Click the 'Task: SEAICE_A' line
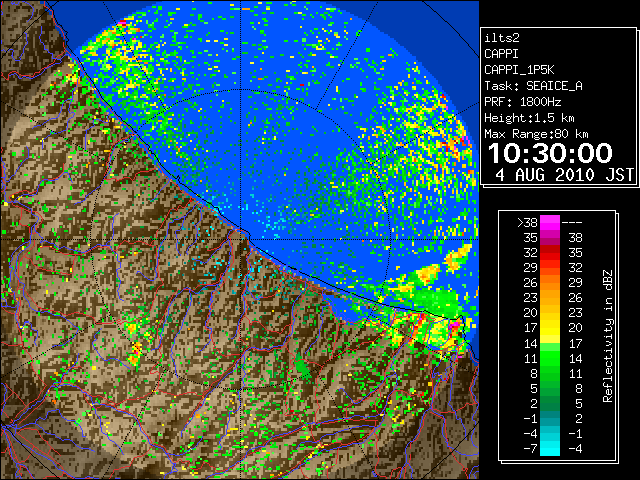 tap(533, 86)
